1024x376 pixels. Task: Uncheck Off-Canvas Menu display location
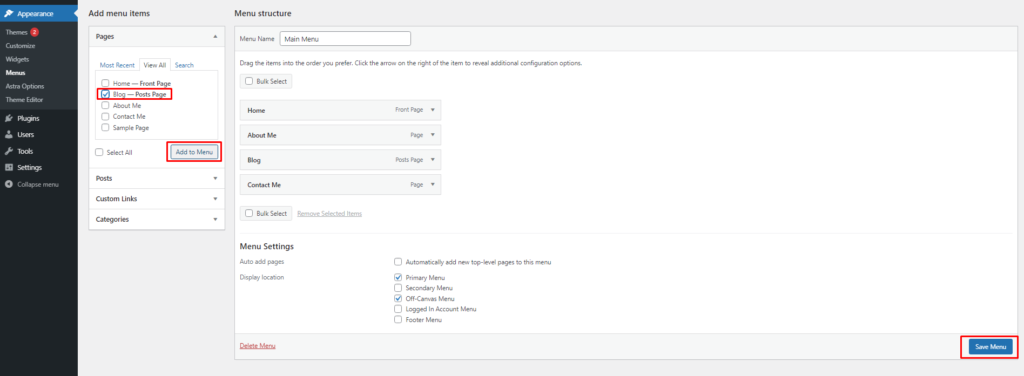coord(398,299)
